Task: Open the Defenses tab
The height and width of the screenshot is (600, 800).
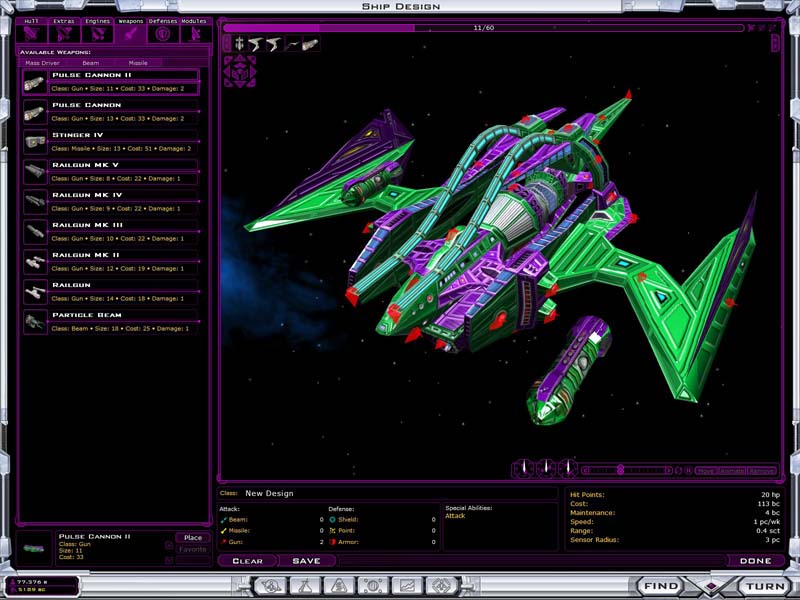Action: pyautogui.click(x=163, y=31)
